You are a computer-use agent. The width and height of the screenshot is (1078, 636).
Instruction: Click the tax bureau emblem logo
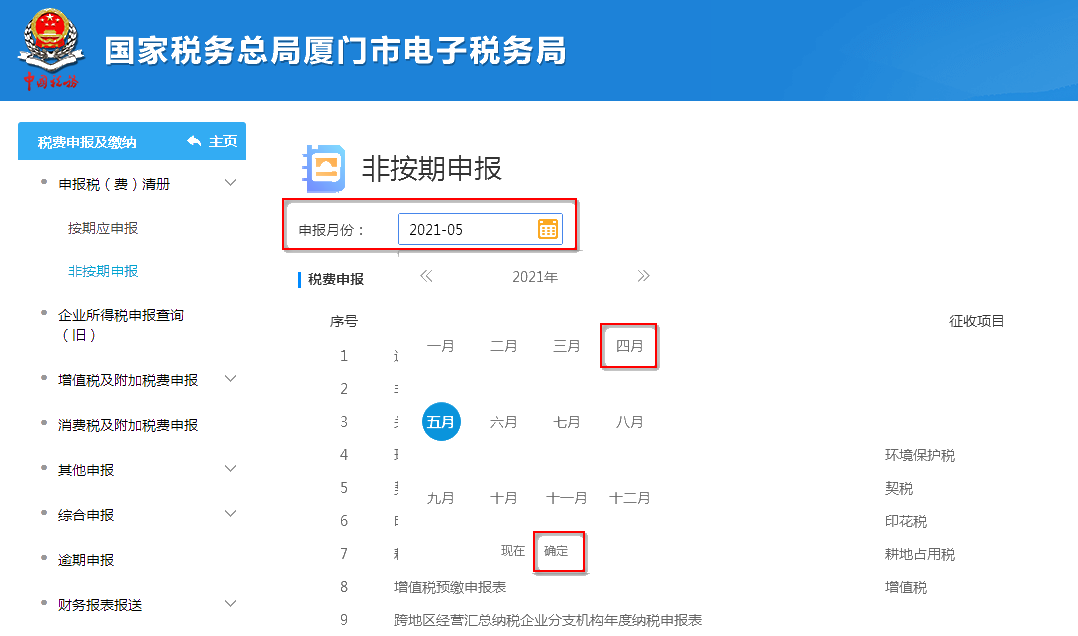coord(50,50)
